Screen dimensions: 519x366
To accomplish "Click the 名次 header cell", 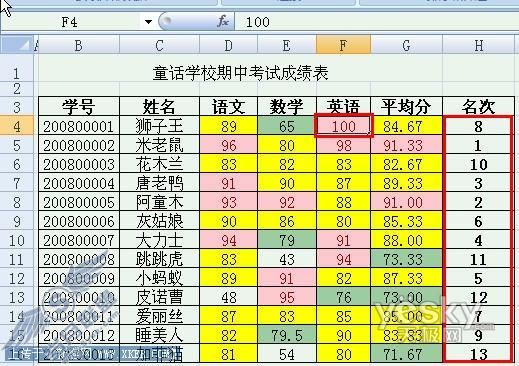I will pyautogui.click(x=479, y=106).
